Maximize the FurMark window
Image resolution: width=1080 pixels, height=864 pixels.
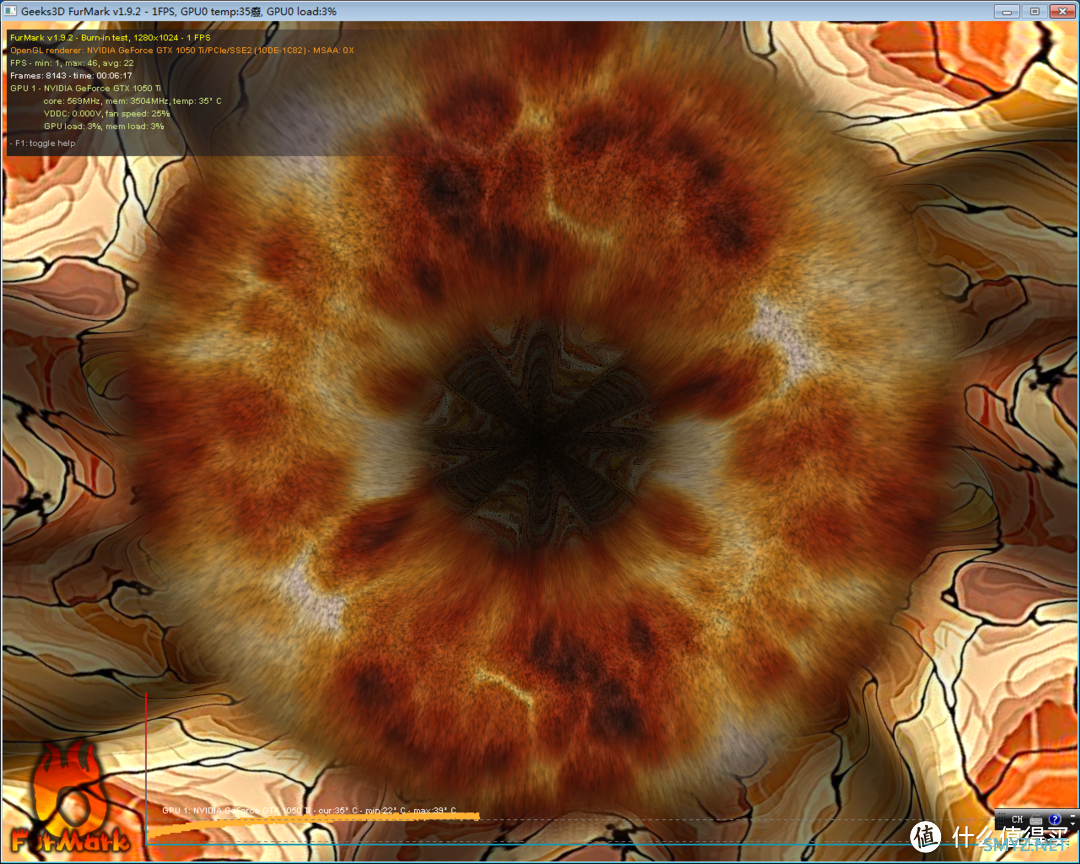1034,11
